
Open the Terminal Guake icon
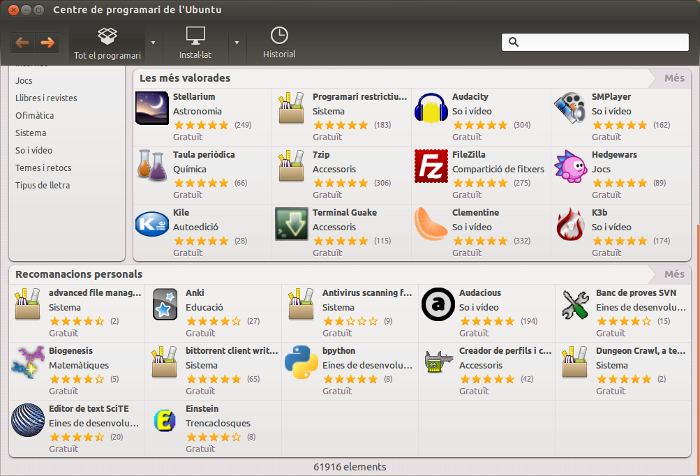click(292, 224)
